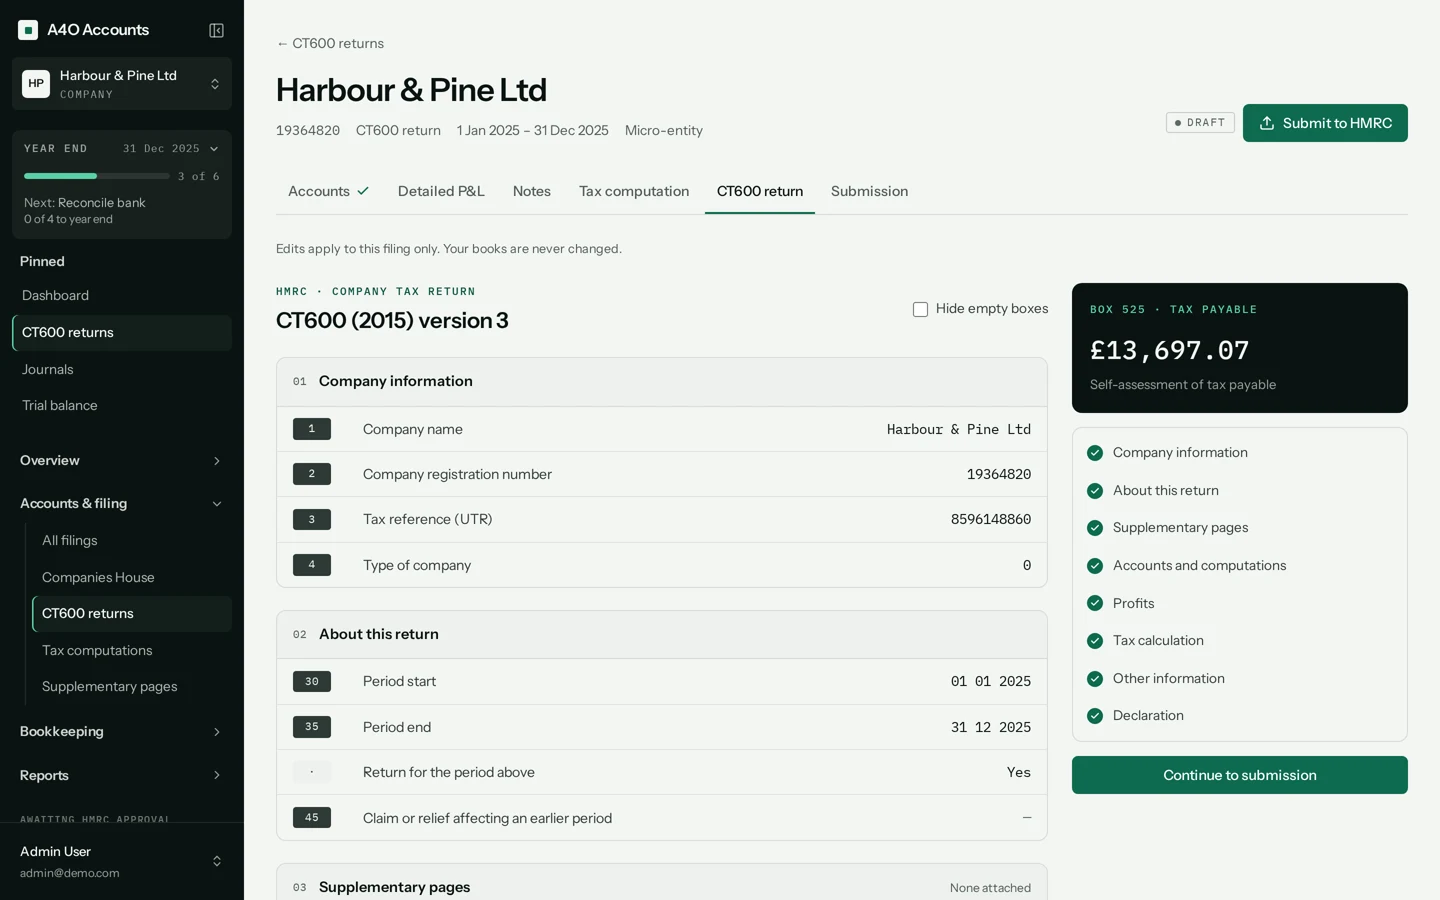Open Trial balance in the sidebar
The image size is (1440, 900).
122,406
